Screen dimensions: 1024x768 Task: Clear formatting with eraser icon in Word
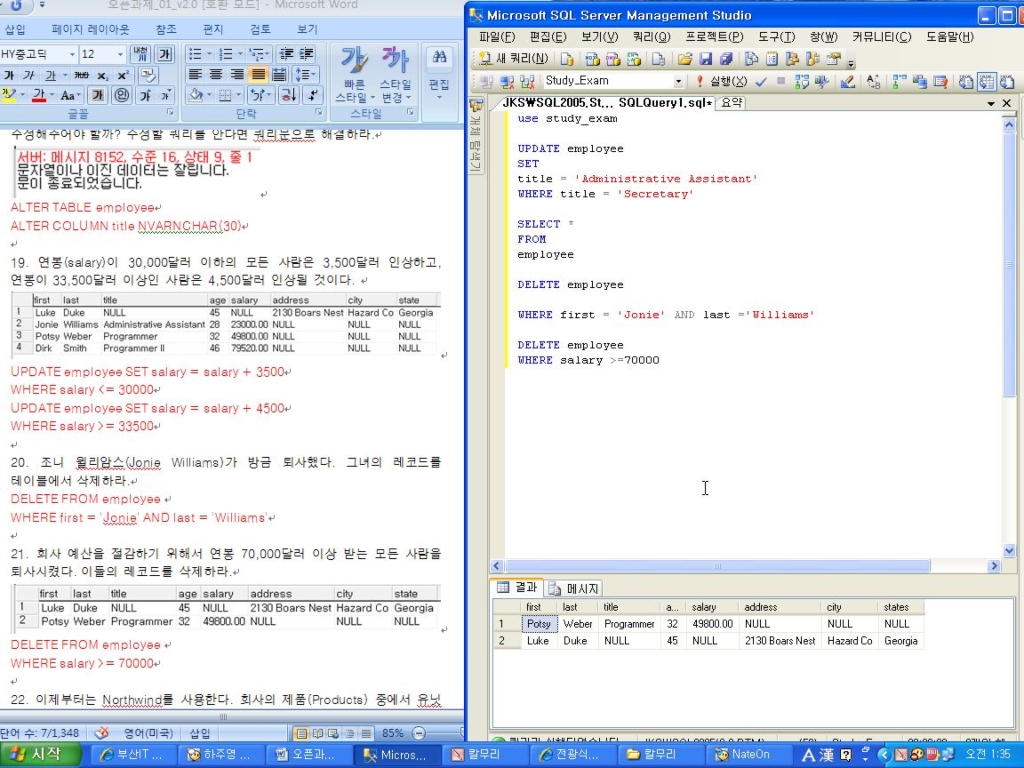(149, 75)
